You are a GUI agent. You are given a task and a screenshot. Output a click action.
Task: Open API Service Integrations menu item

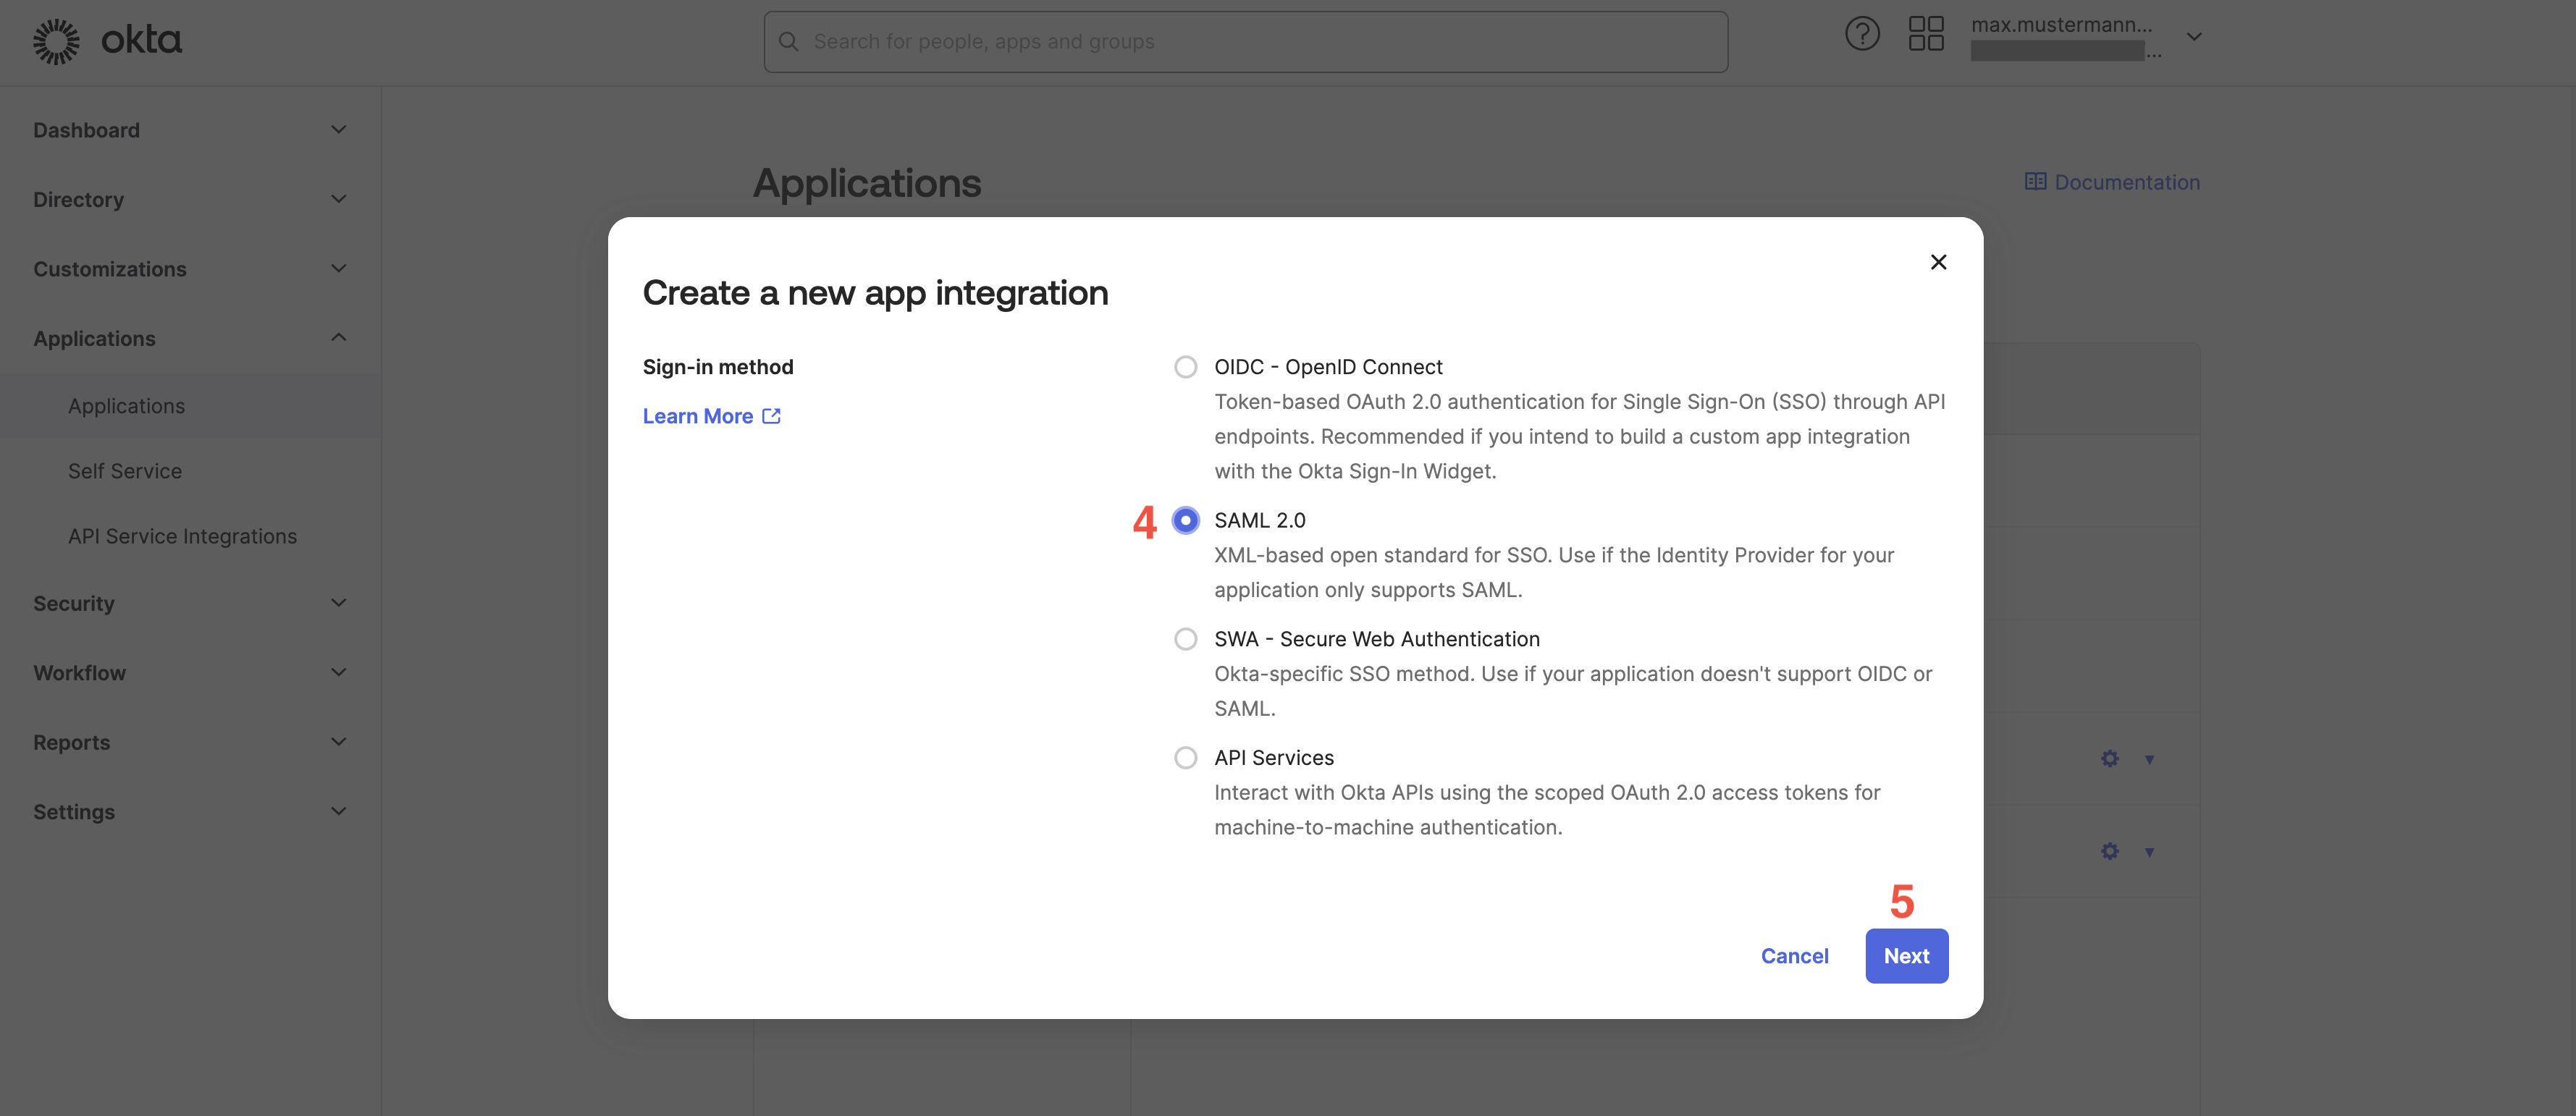(x=182, y=536)
